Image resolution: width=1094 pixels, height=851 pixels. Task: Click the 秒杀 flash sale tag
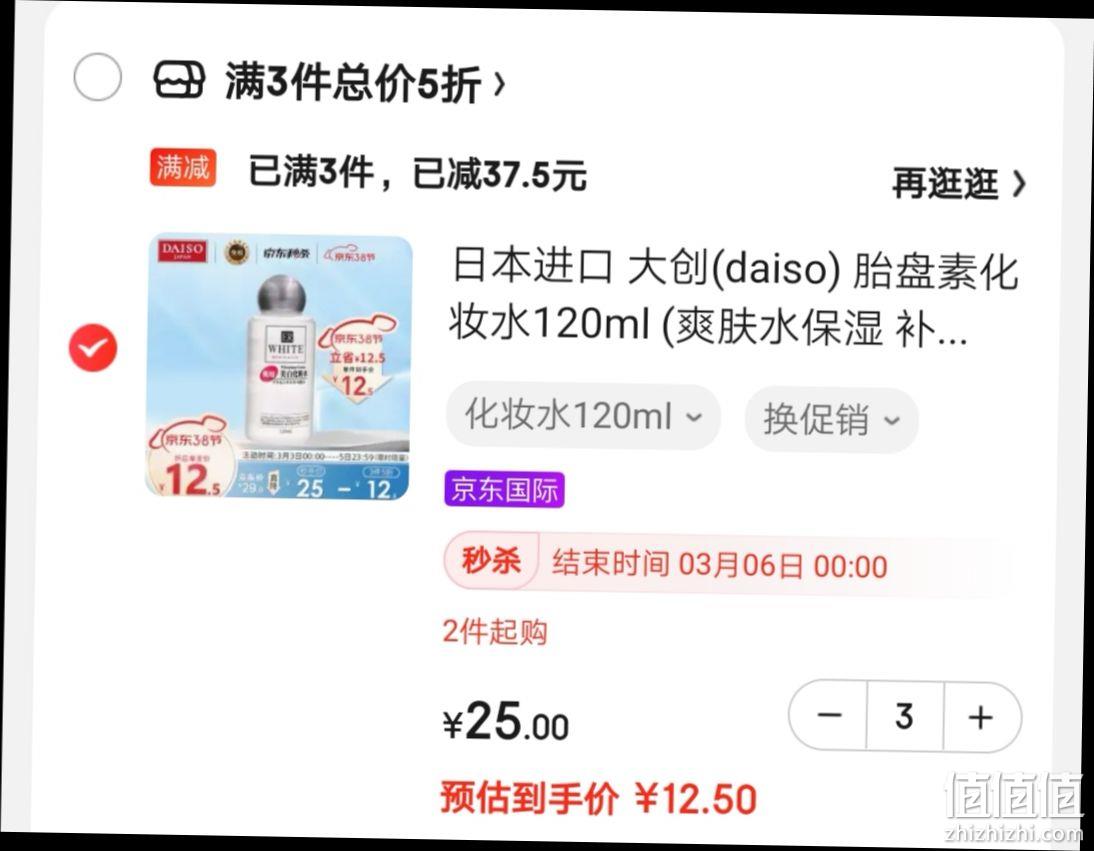click(491, 560)
